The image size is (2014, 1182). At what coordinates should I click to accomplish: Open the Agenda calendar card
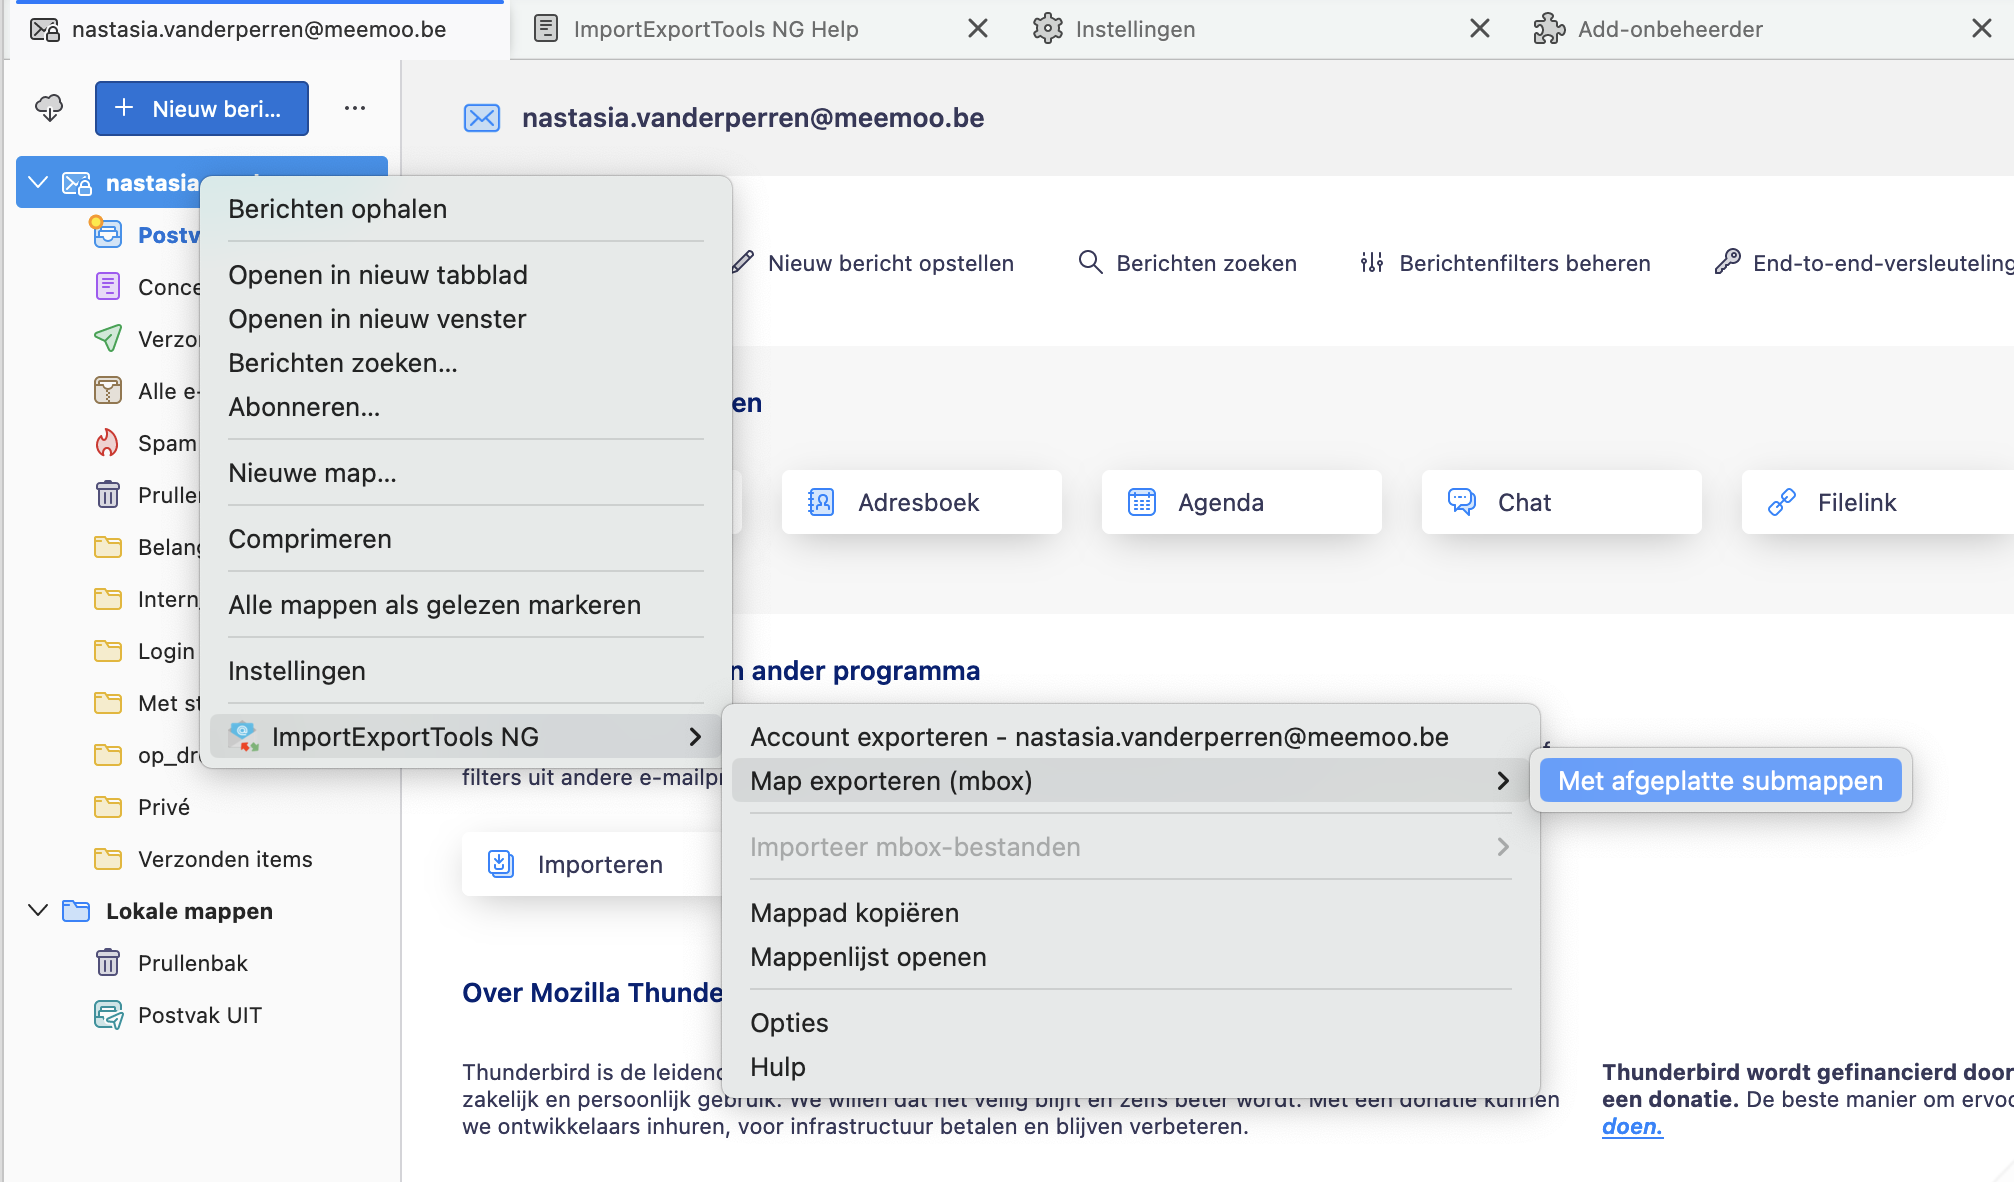point(1240,502)
